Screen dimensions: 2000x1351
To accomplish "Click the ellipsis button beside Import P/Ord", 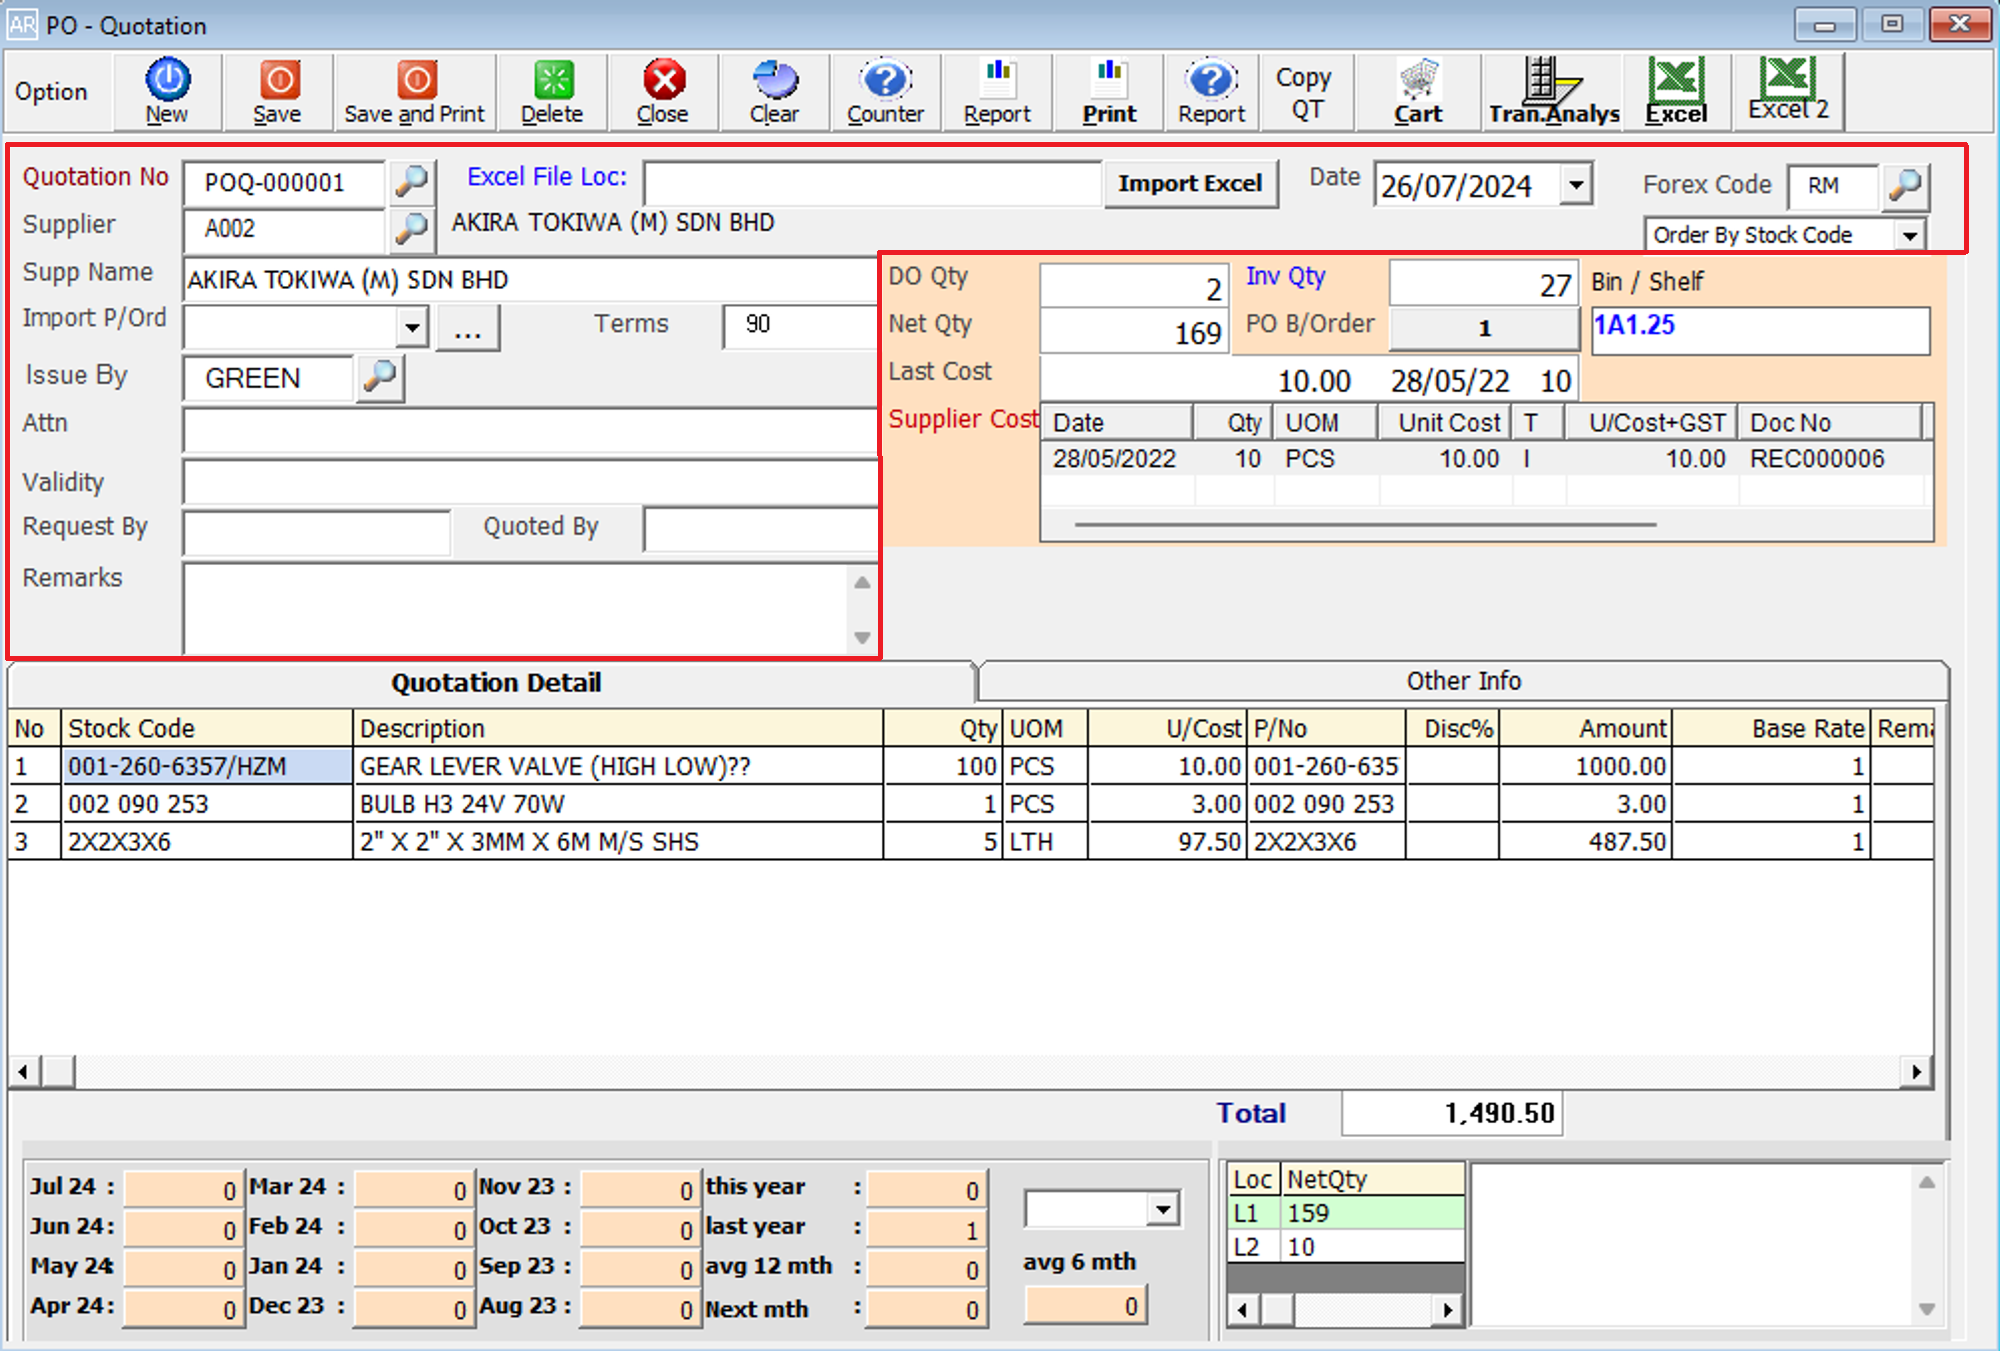I will pyautogui.click(x=467, y=328).
